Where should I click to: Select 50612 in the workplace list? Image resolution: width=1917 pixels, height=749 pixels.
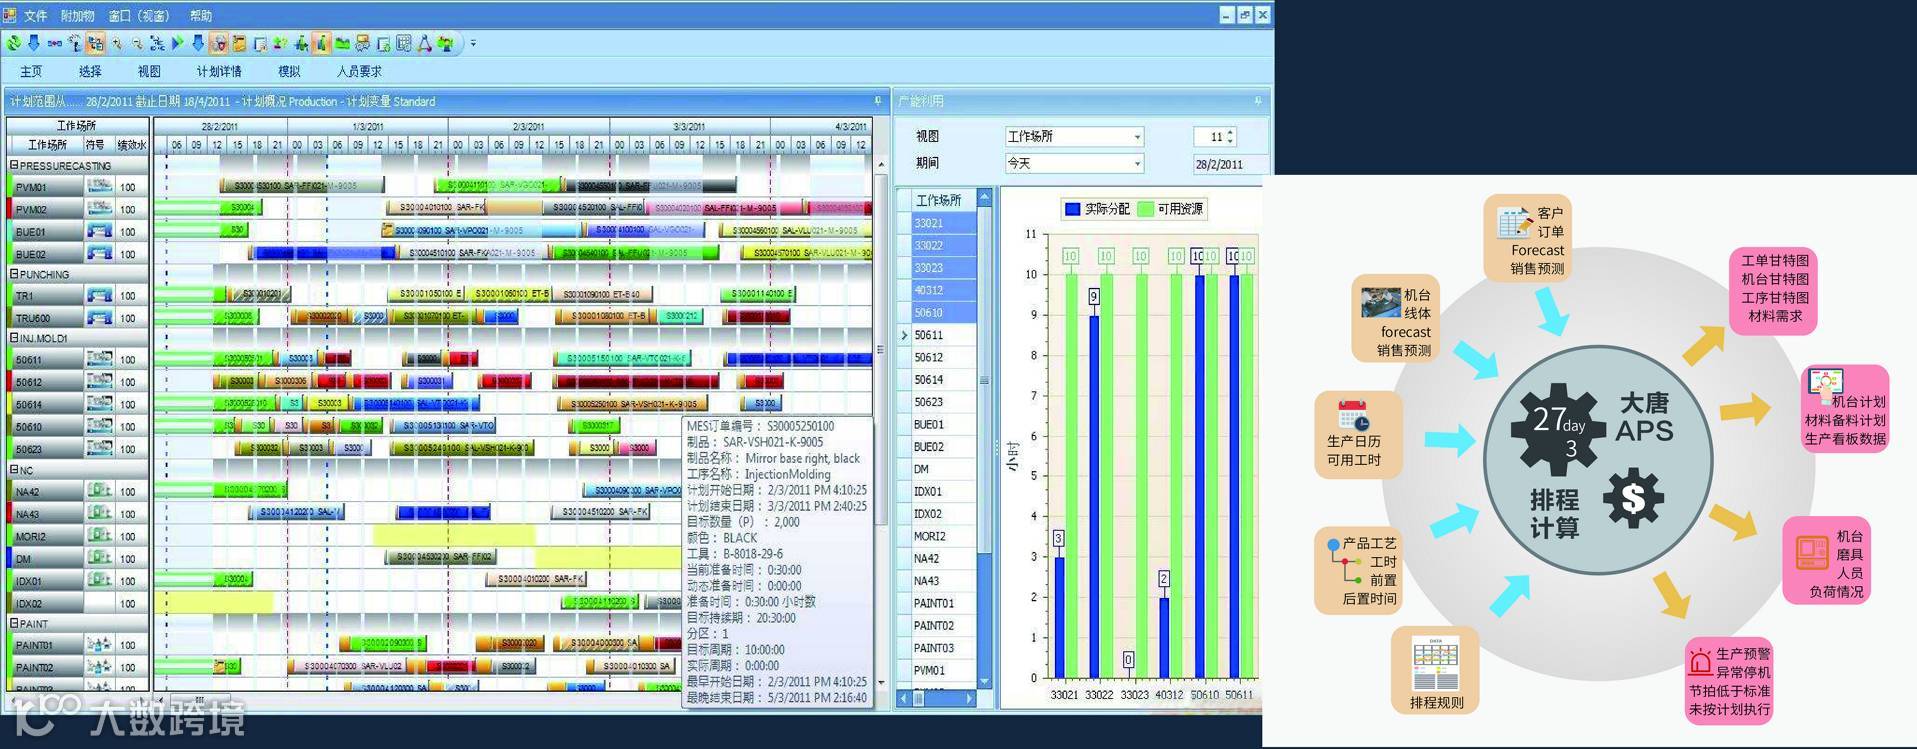(944, 357)
